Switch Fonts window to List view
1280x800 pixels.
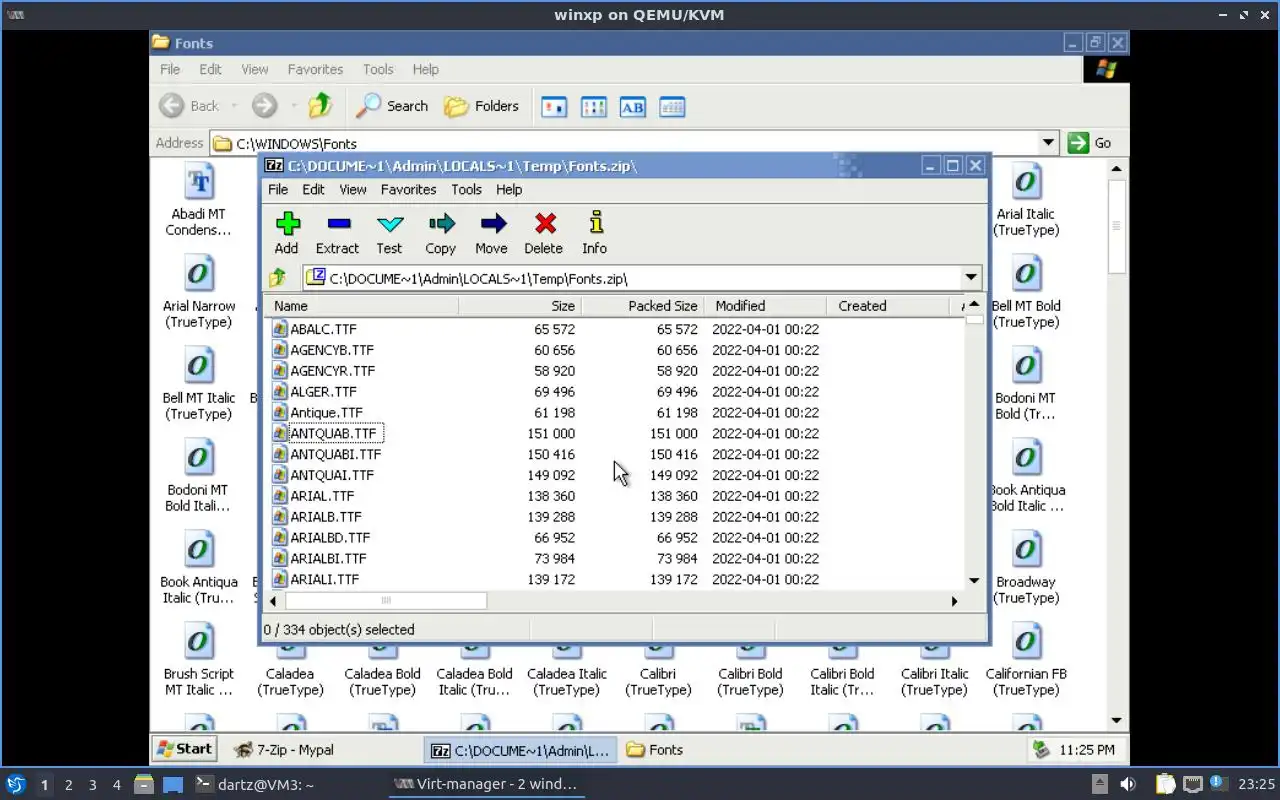pyautogui.click(x=594, y=107)
